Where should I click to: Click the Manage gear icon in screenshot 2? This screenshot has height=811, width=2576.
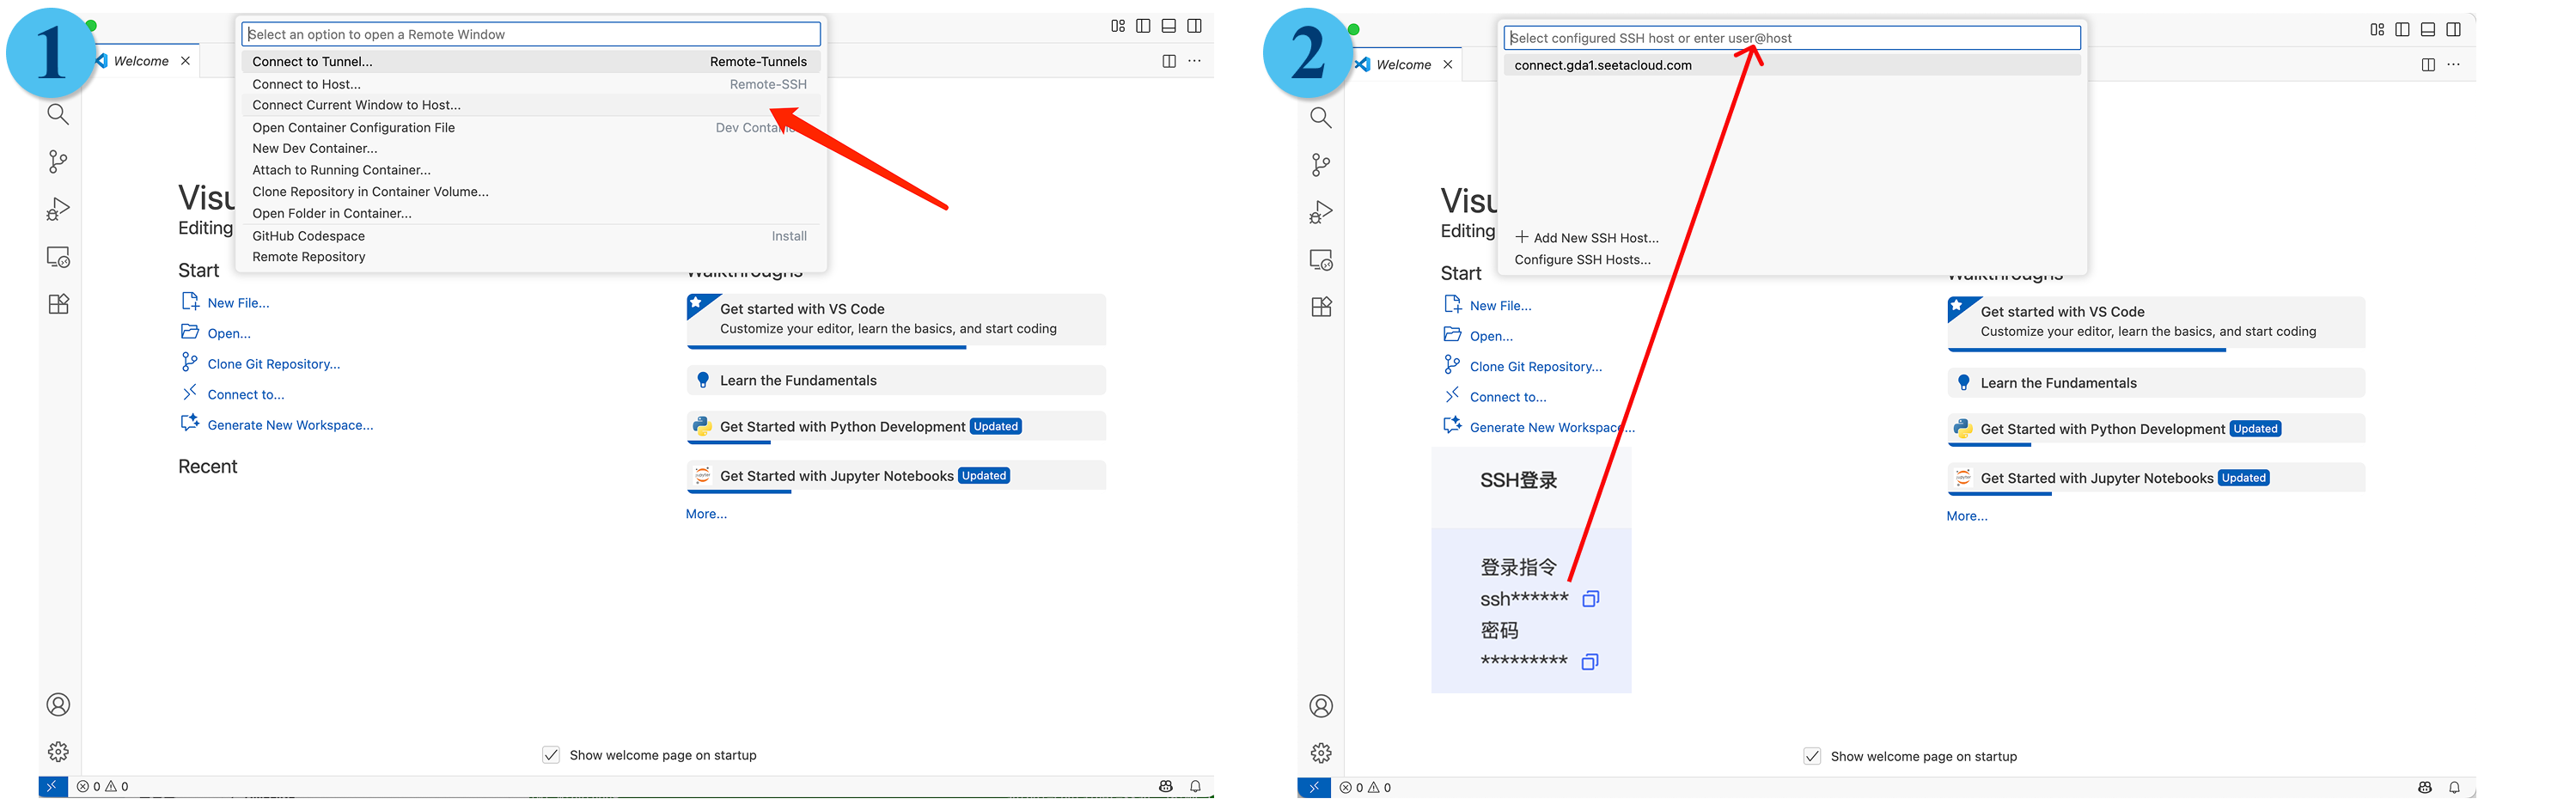[x=1321, y=753]
